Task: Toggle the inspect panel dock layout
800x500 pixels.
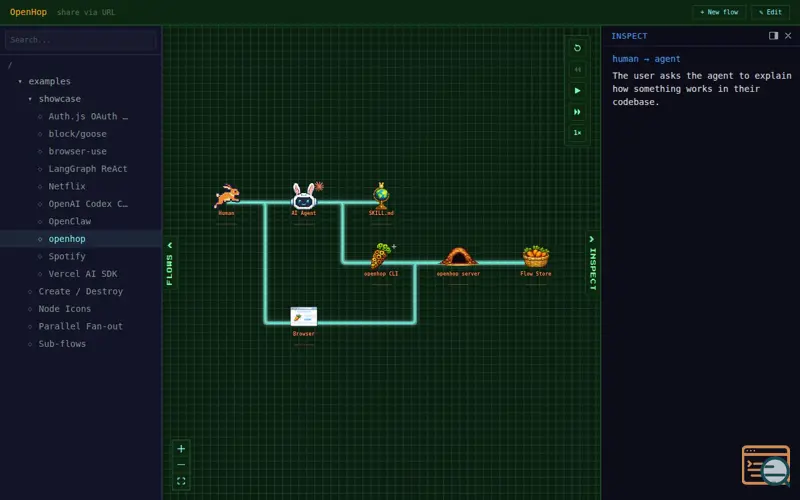Action: pyautogui.click(x=773, y=36)
